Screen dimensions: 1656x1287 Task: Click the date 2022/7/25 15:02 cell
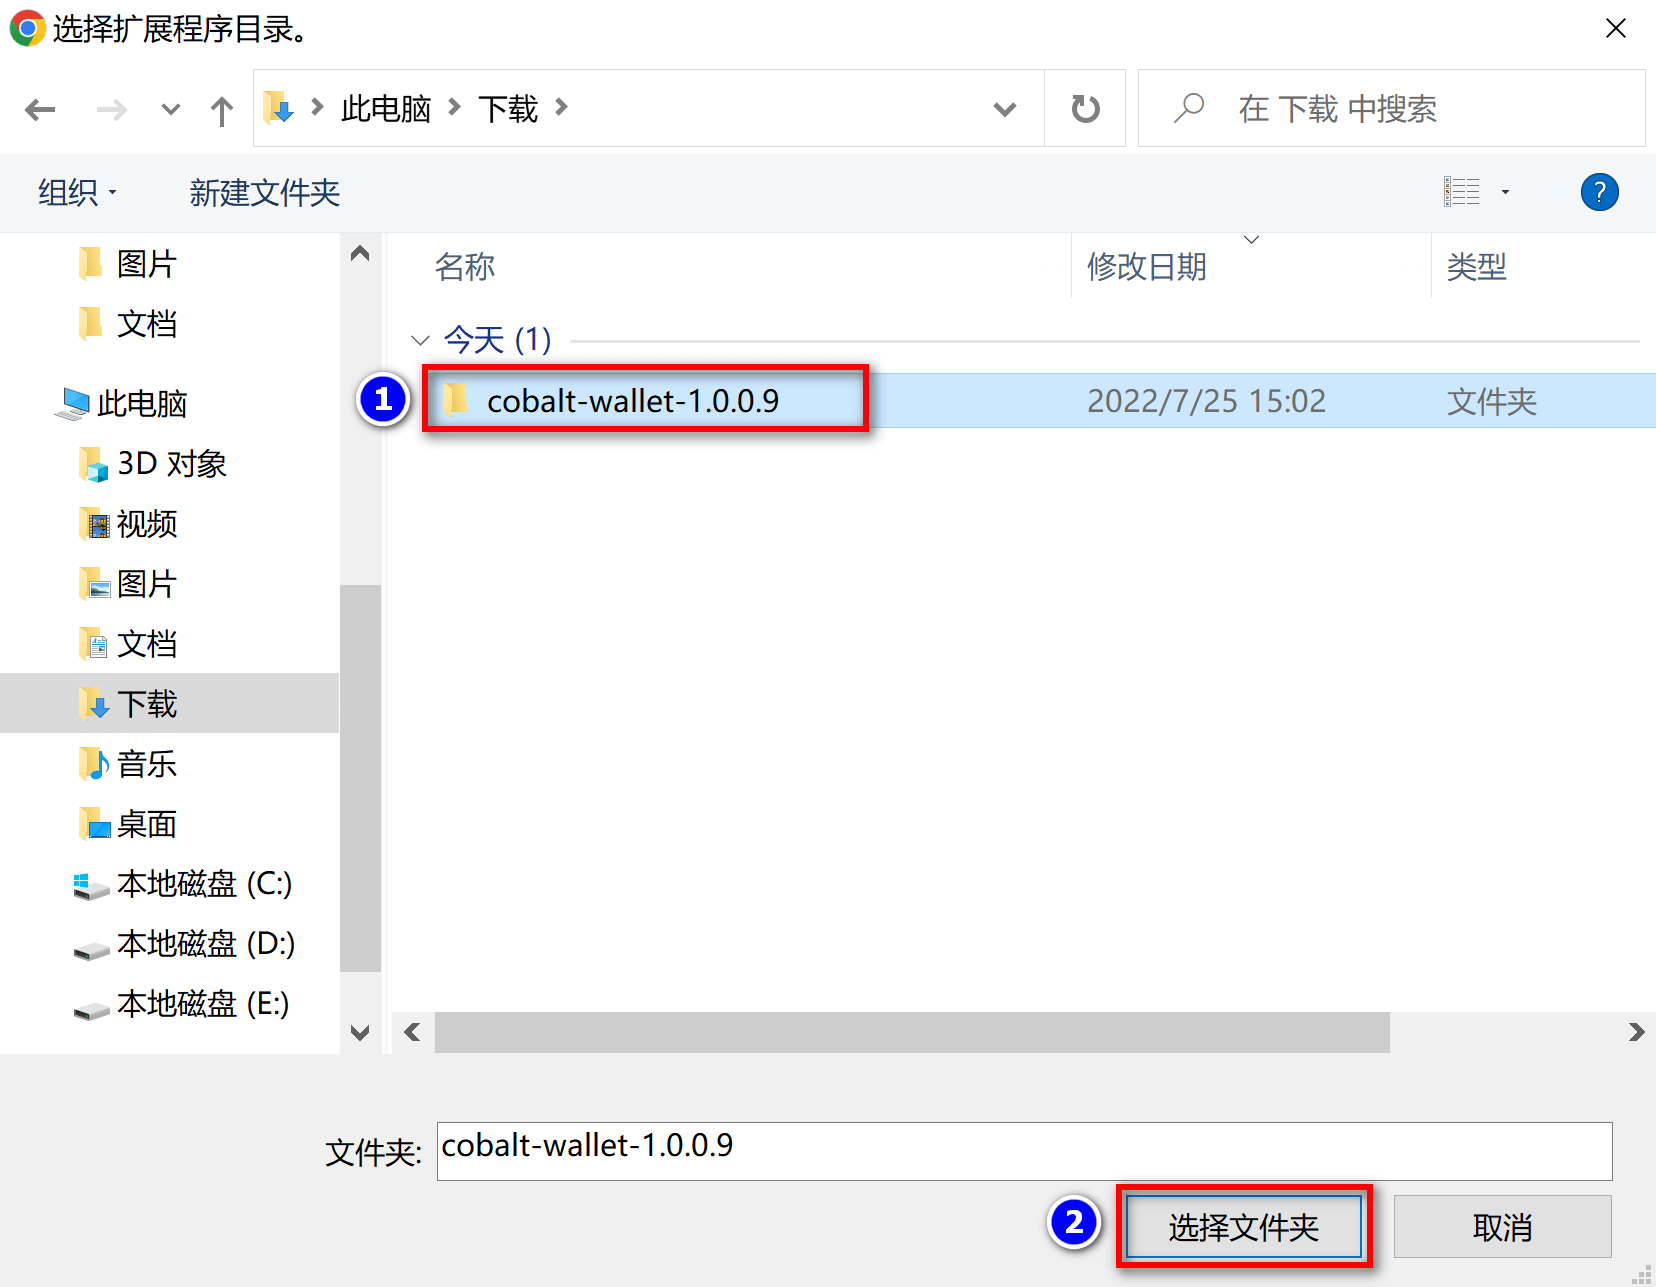click(1207, 401)
